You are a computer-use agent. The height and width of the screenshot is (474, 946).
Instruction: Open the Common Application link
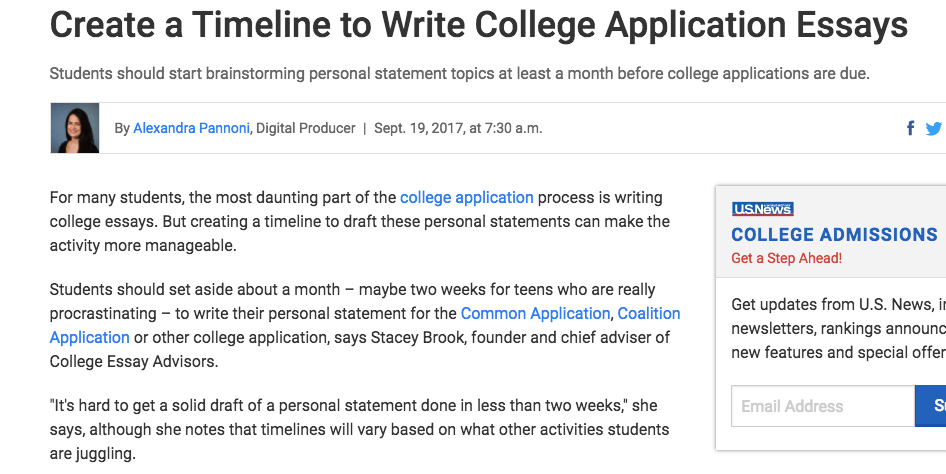point(535,314)
